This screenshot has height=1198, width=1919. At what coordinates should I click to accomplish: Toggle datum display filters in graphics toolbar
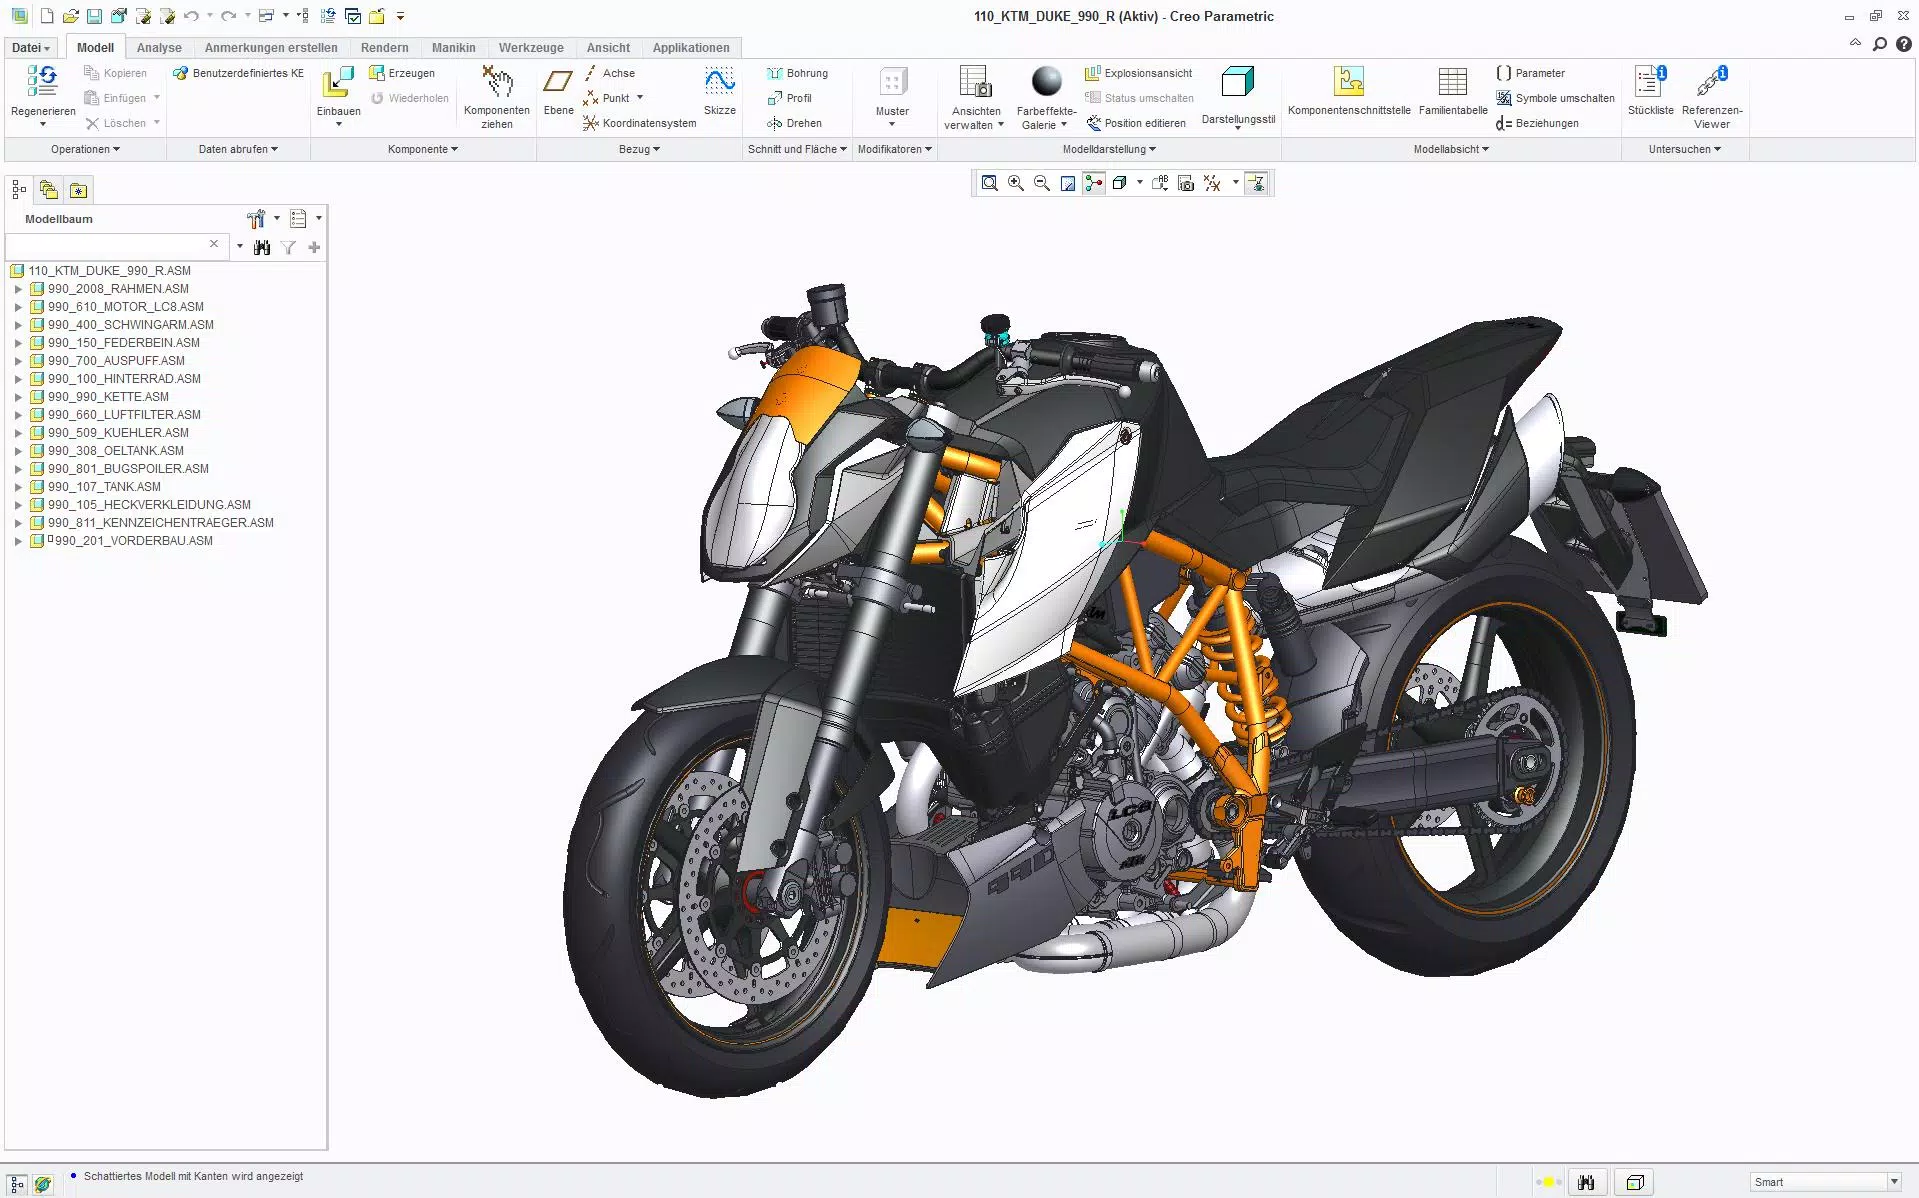point(1212,183)
